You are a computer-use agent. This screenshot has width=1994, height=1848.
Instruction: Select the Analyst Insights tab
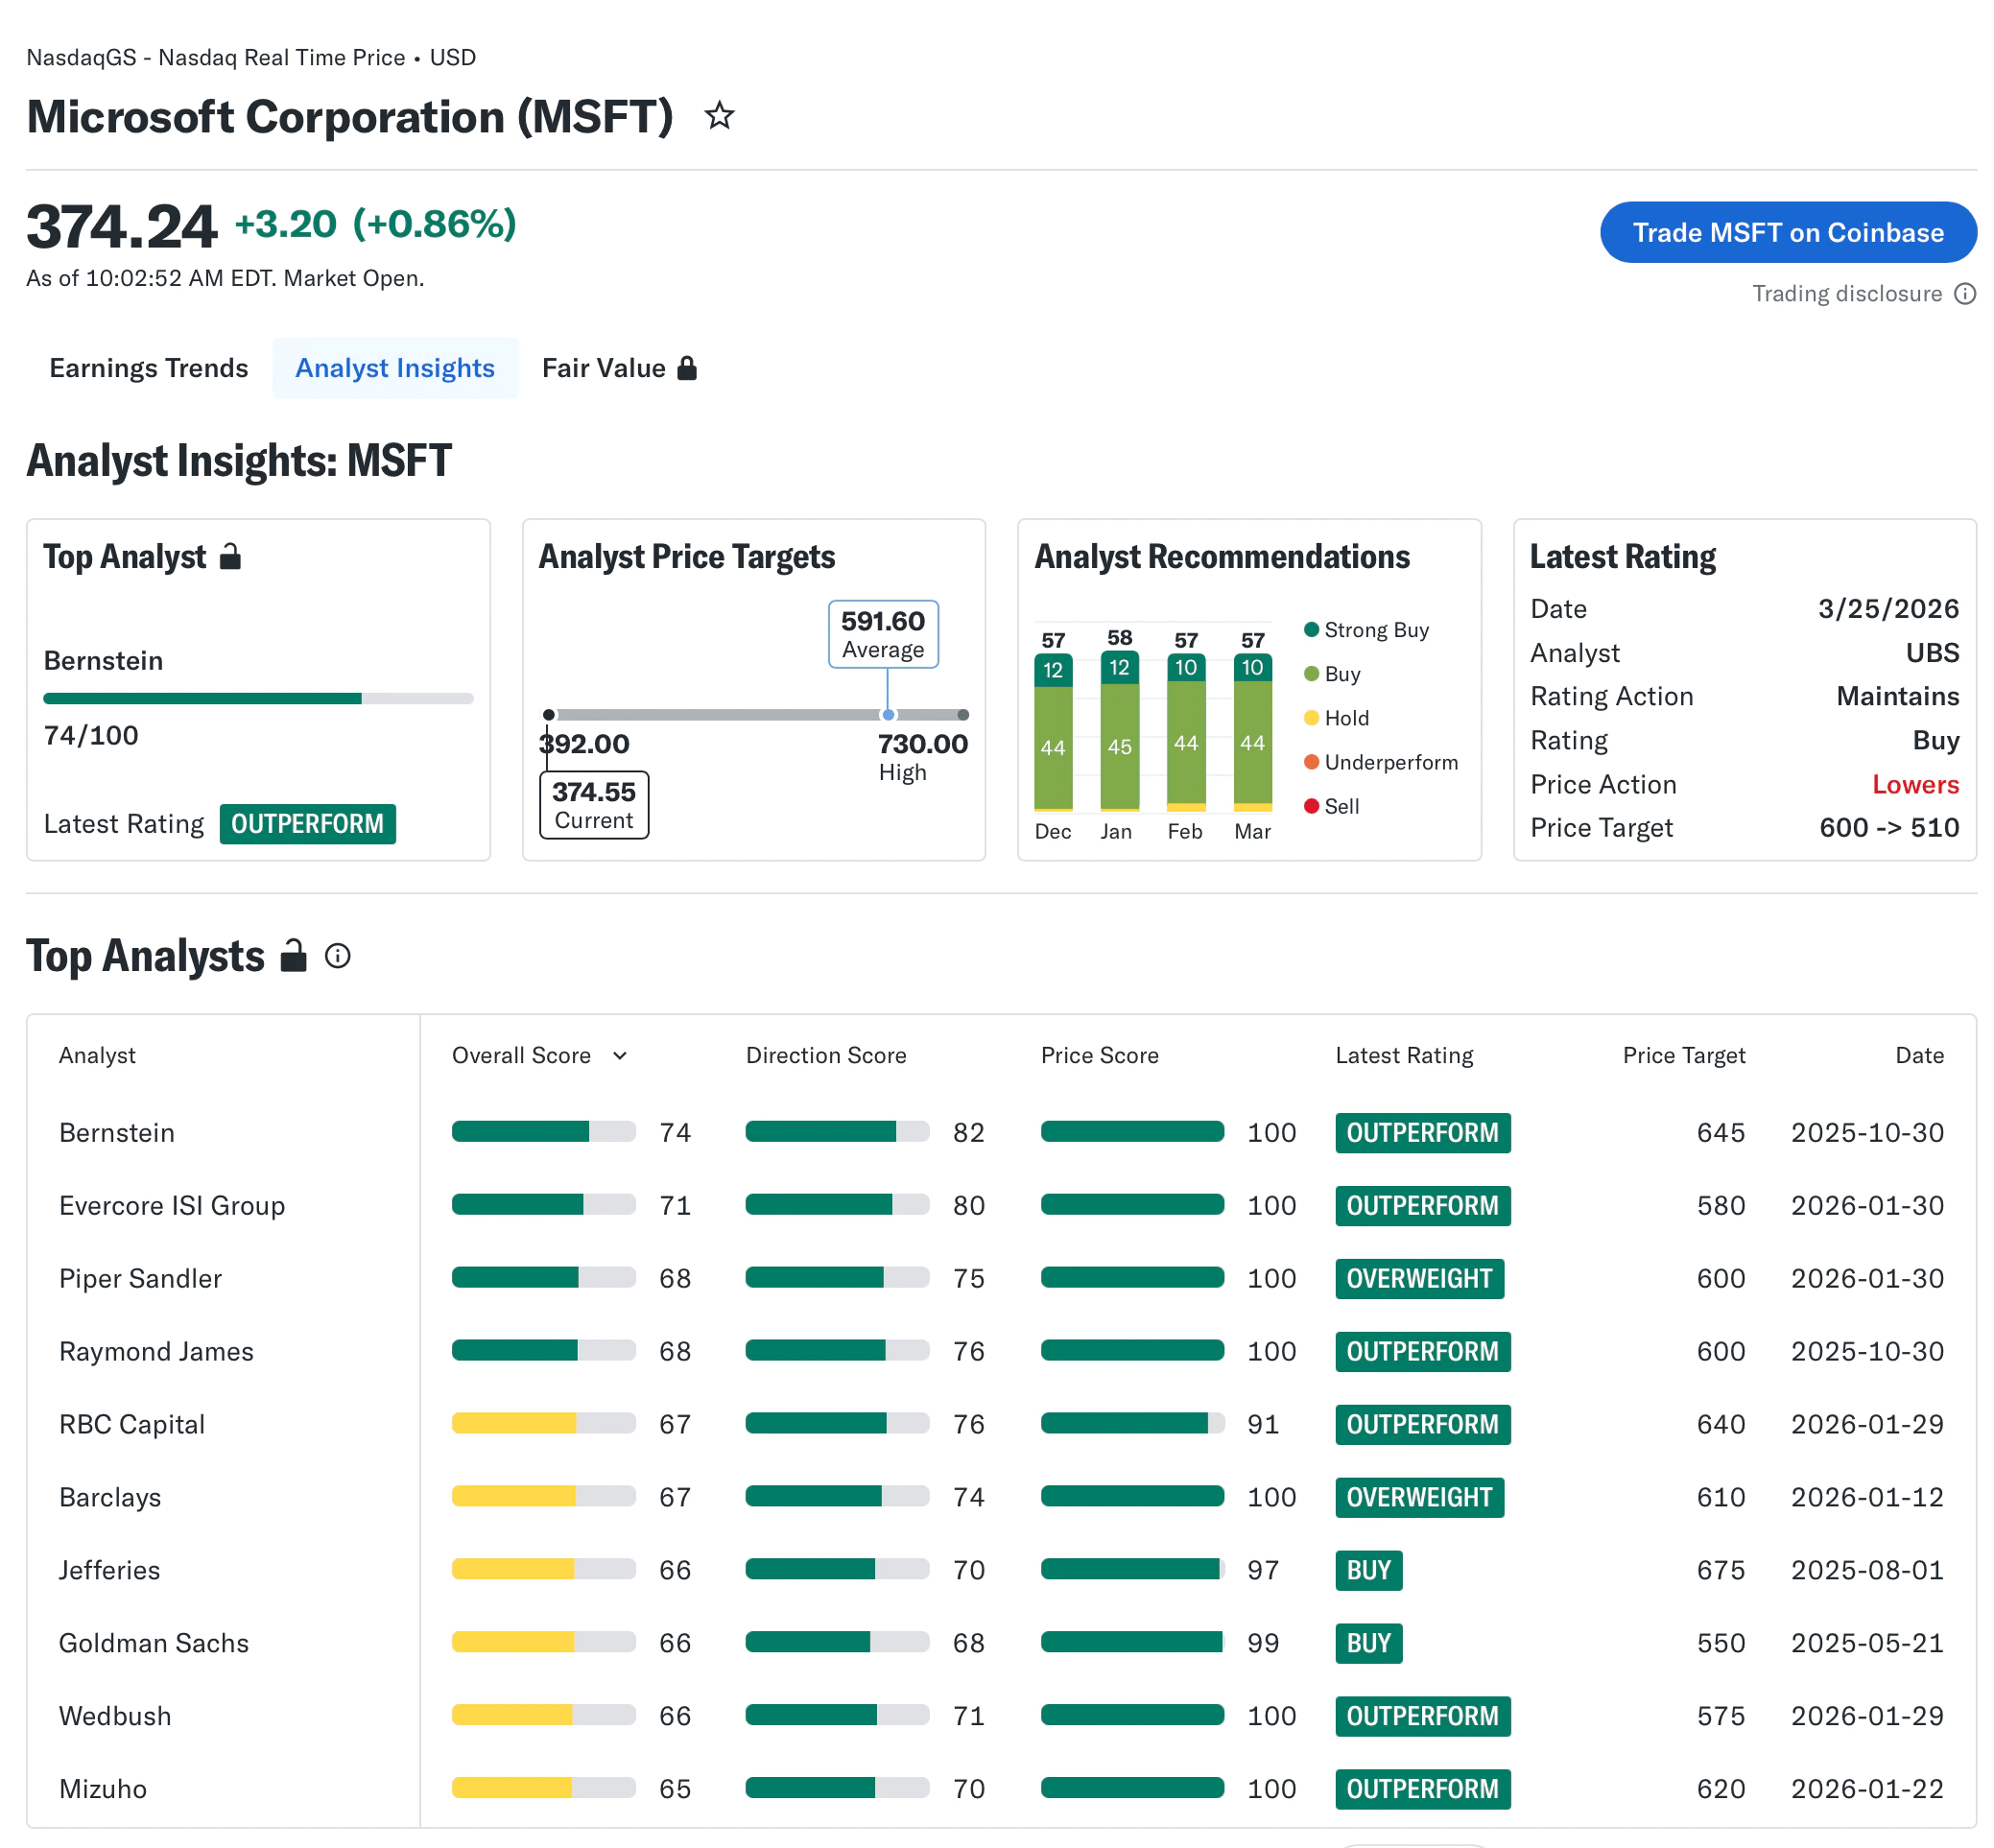tap(395, 368)
